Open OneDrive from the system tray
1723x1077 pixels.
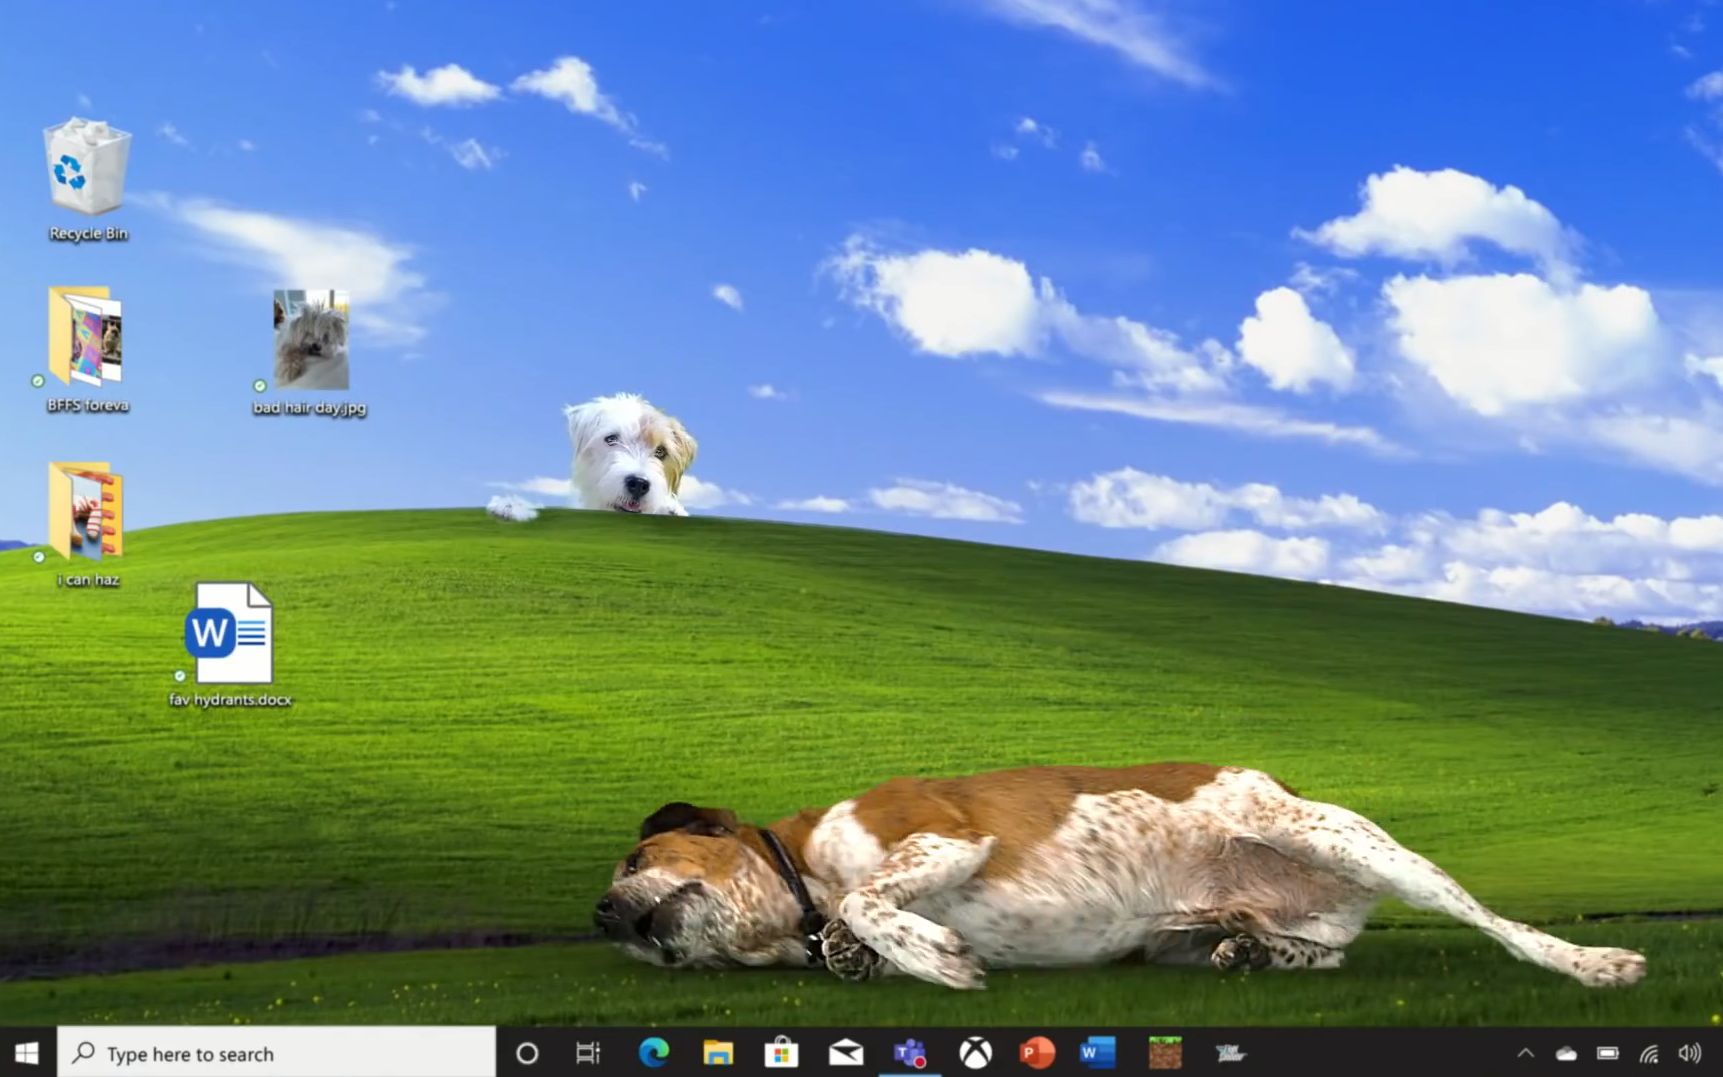coord(1566,1053)
